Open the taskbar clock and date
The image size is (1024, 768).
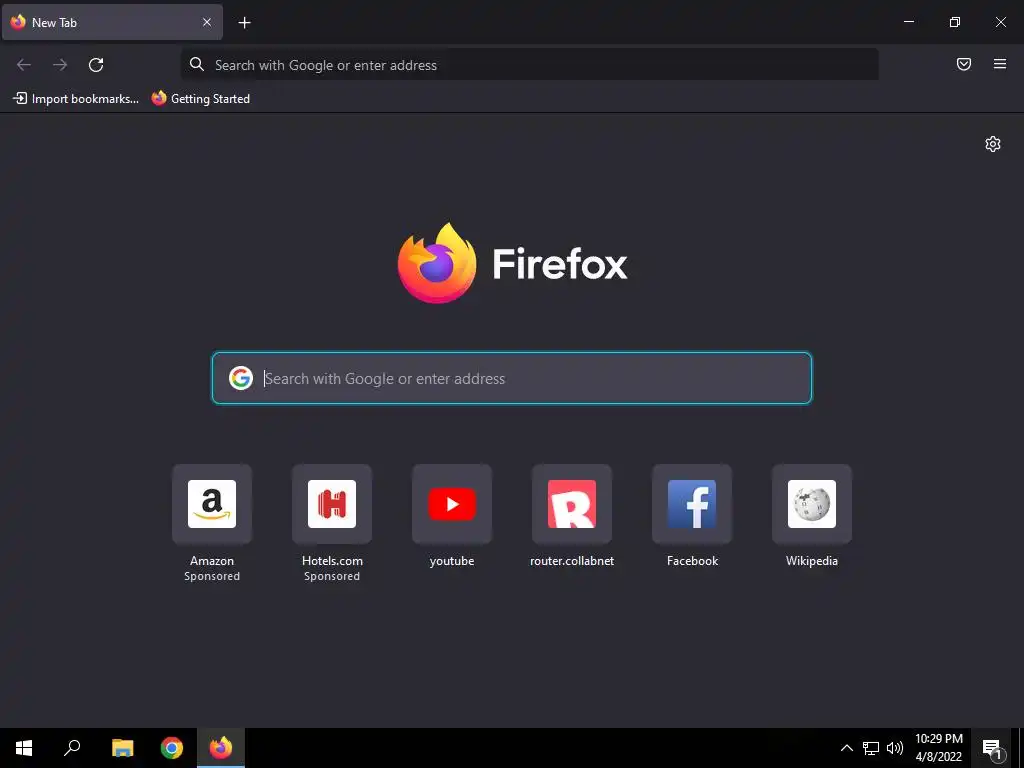click(938, 748)
